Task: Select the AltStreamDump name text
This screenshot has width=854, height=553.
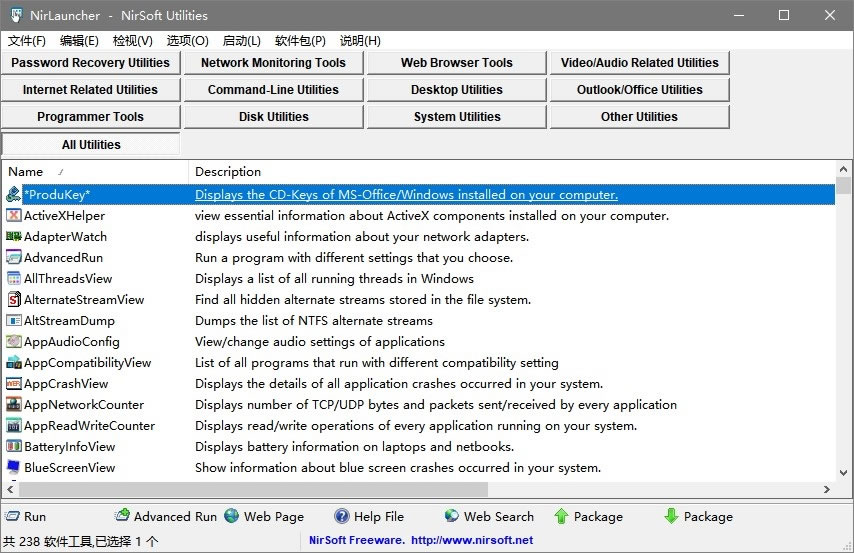Action: pos(69,320)
